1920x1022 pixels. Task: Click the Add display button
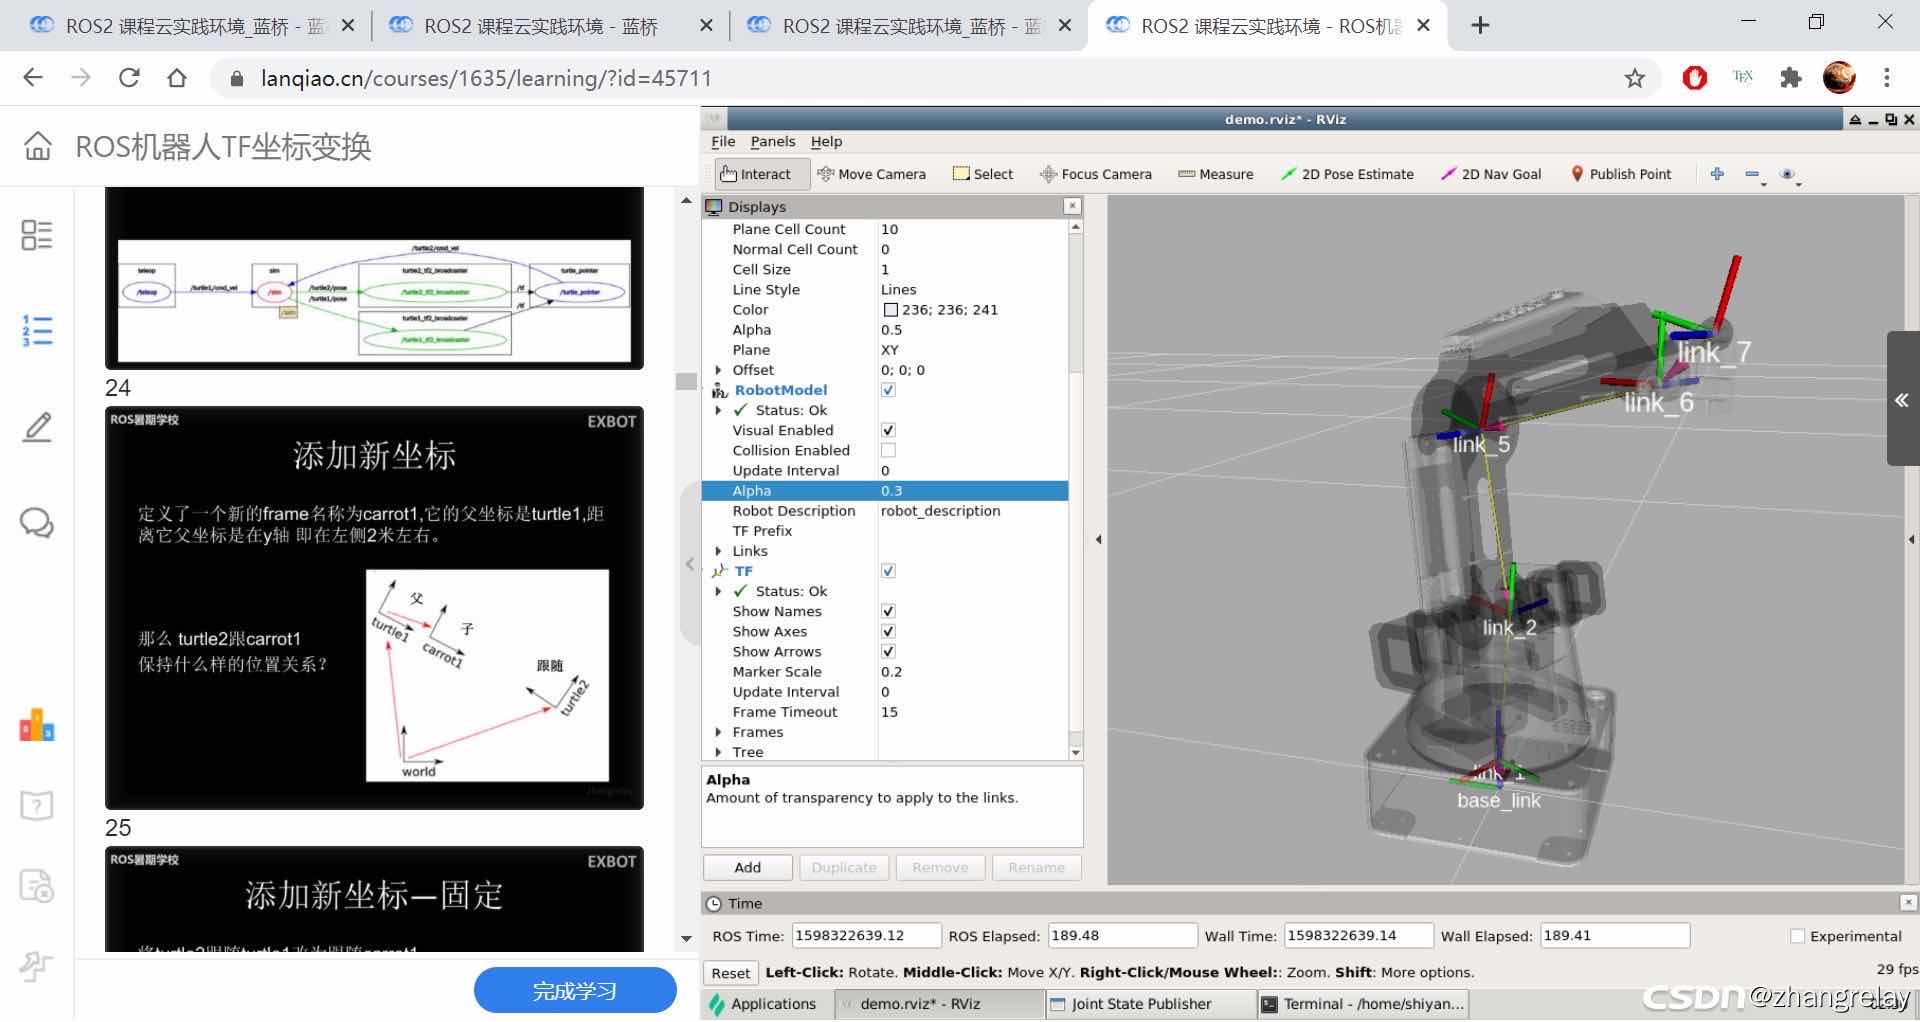(x=747, y=867)
